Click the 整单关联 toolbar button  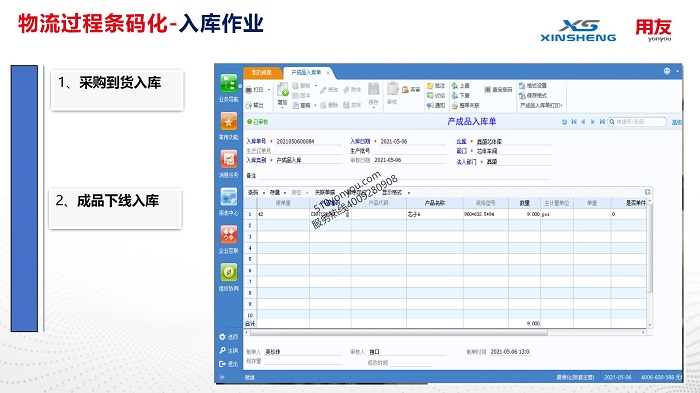click(x=465, y=105)
